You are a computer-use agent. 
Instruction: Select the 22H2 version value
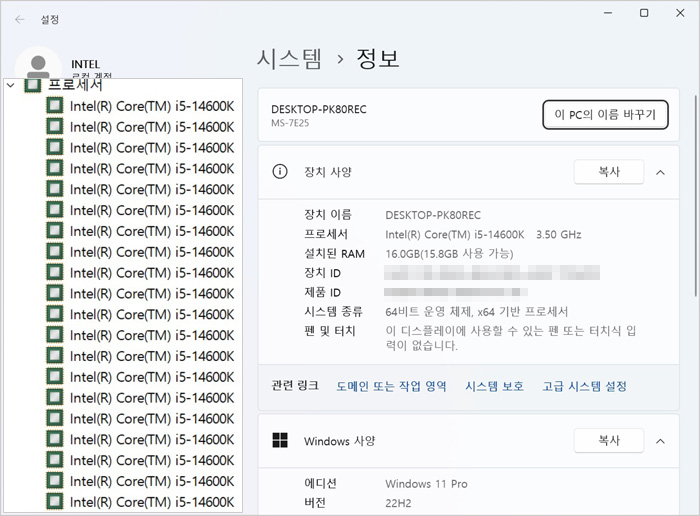click(x=398, y=504)
